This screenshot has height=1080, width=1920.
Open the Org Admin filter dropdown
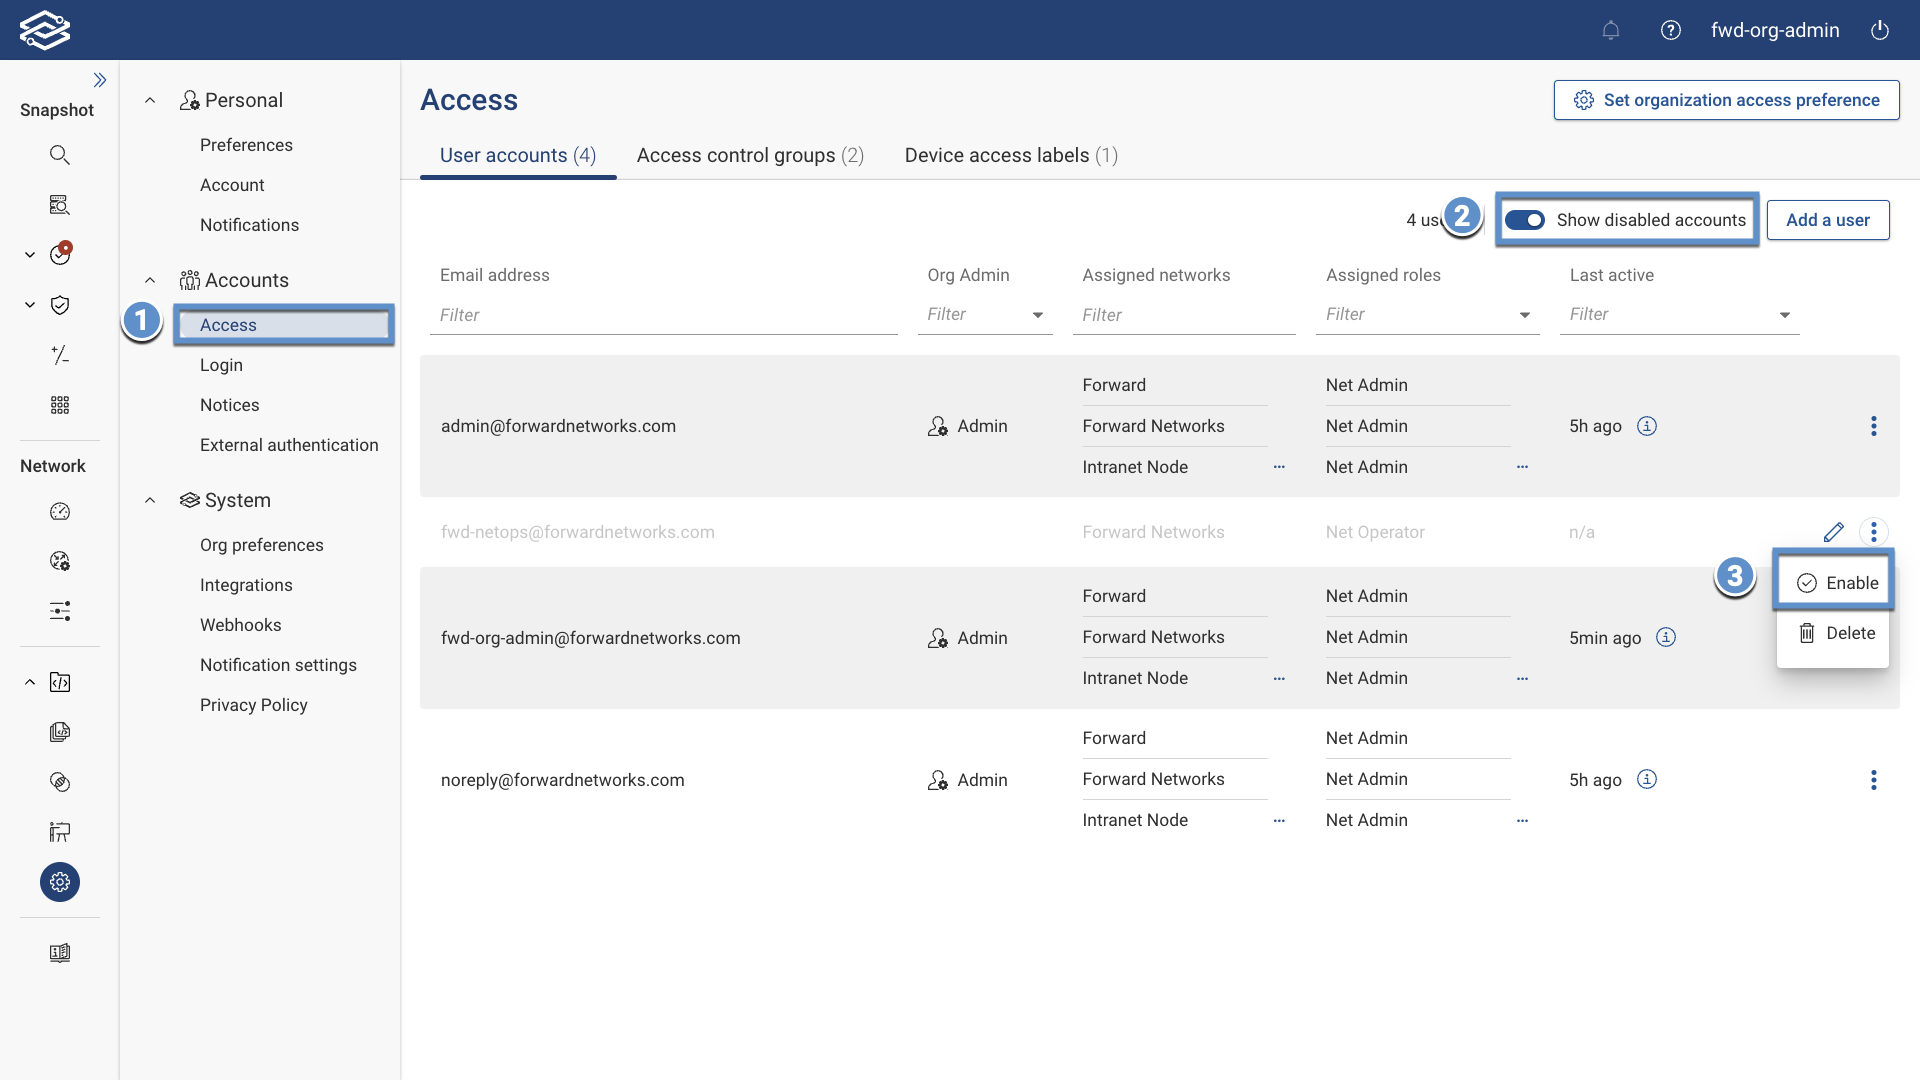1038,314
